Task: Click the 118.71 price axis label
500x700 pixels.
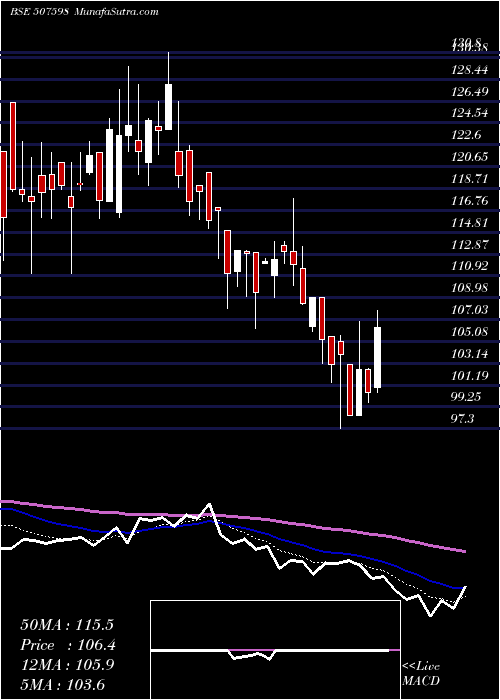Action: pyautogui.click(x=470, y=179)
